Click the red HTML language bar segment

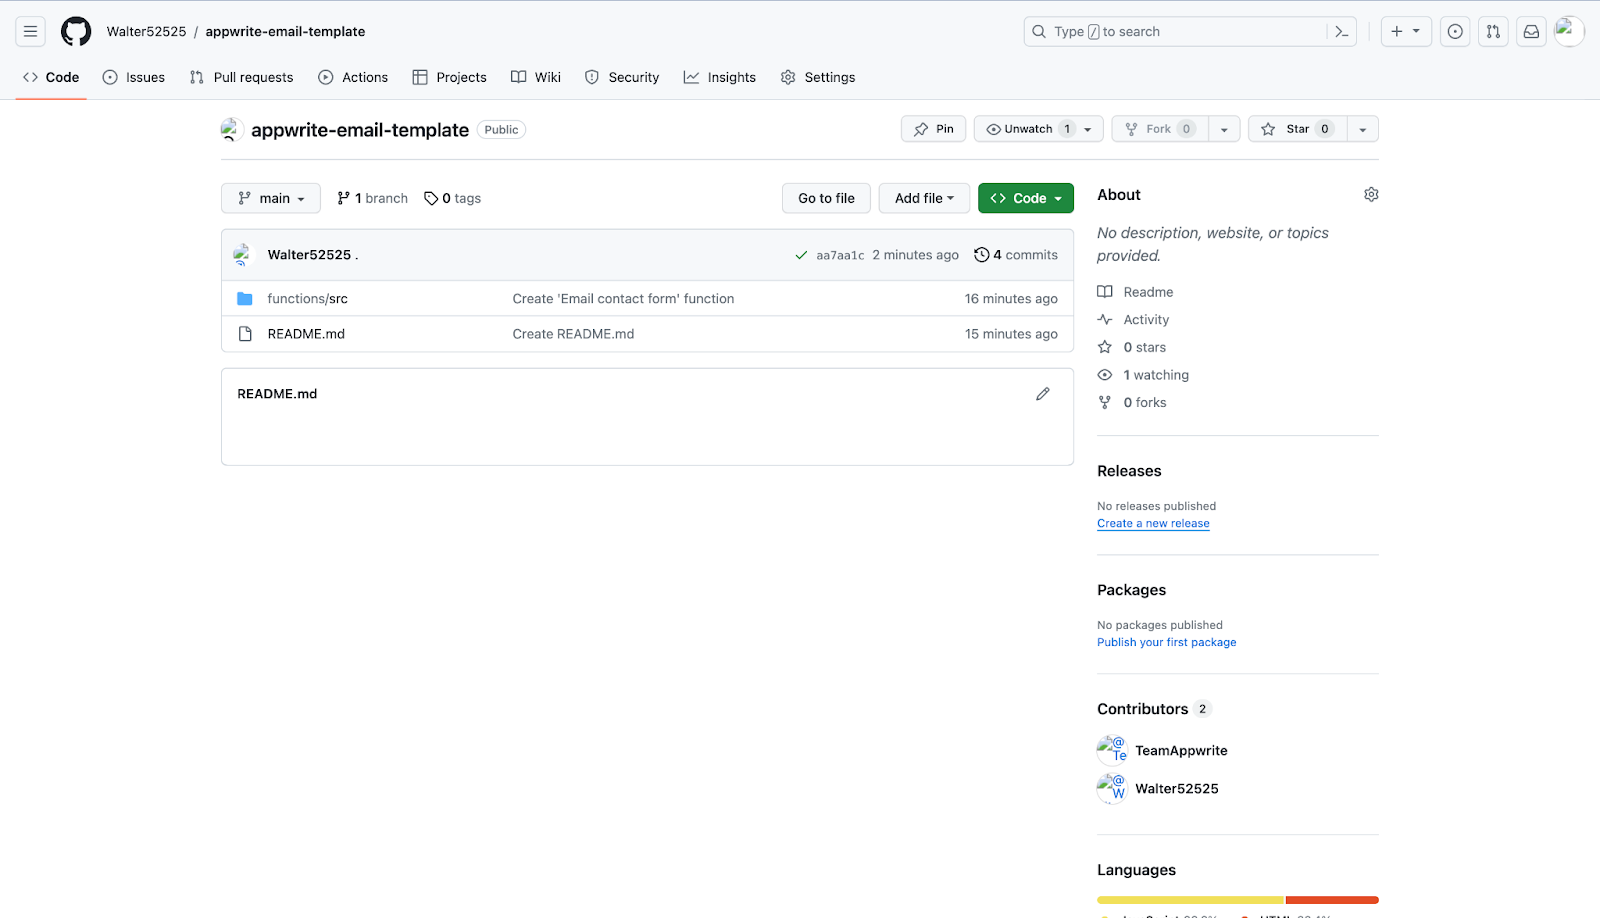1332,900
